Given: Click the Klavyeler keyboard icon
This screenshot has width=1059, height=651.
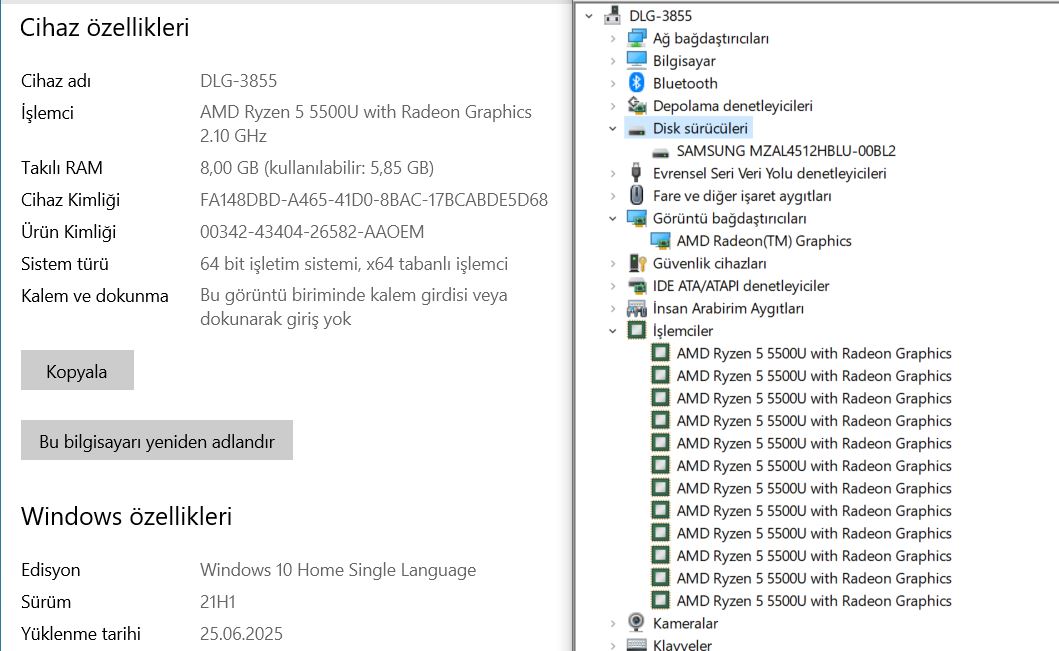Looking at the screenshot, I should click(x=636, y=645).
